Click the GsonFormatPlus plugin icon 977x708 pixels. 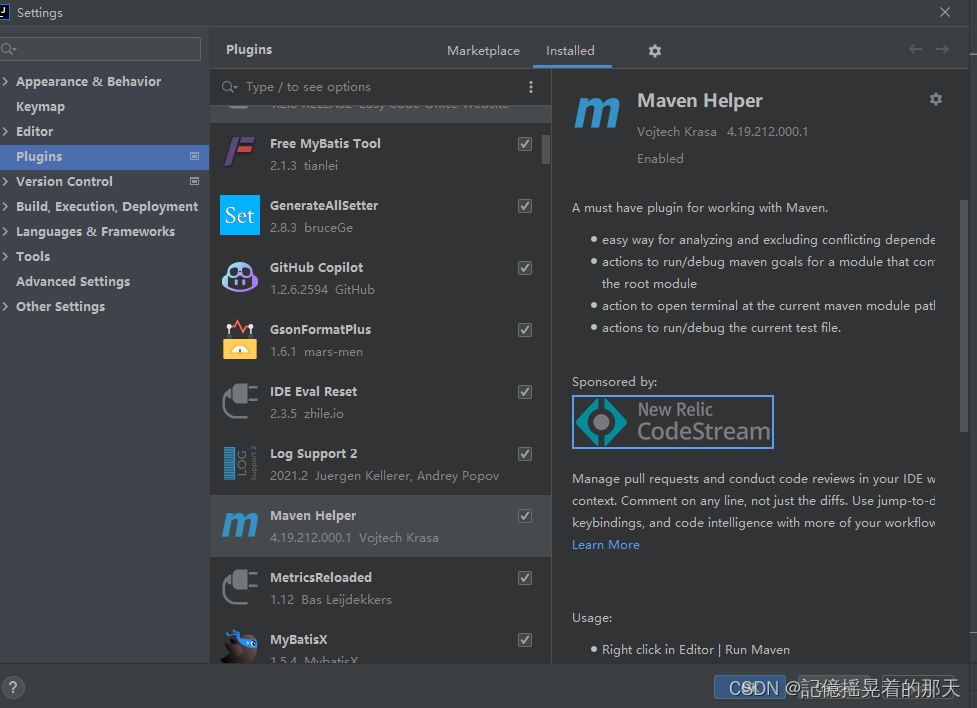(x=240, y=339)
